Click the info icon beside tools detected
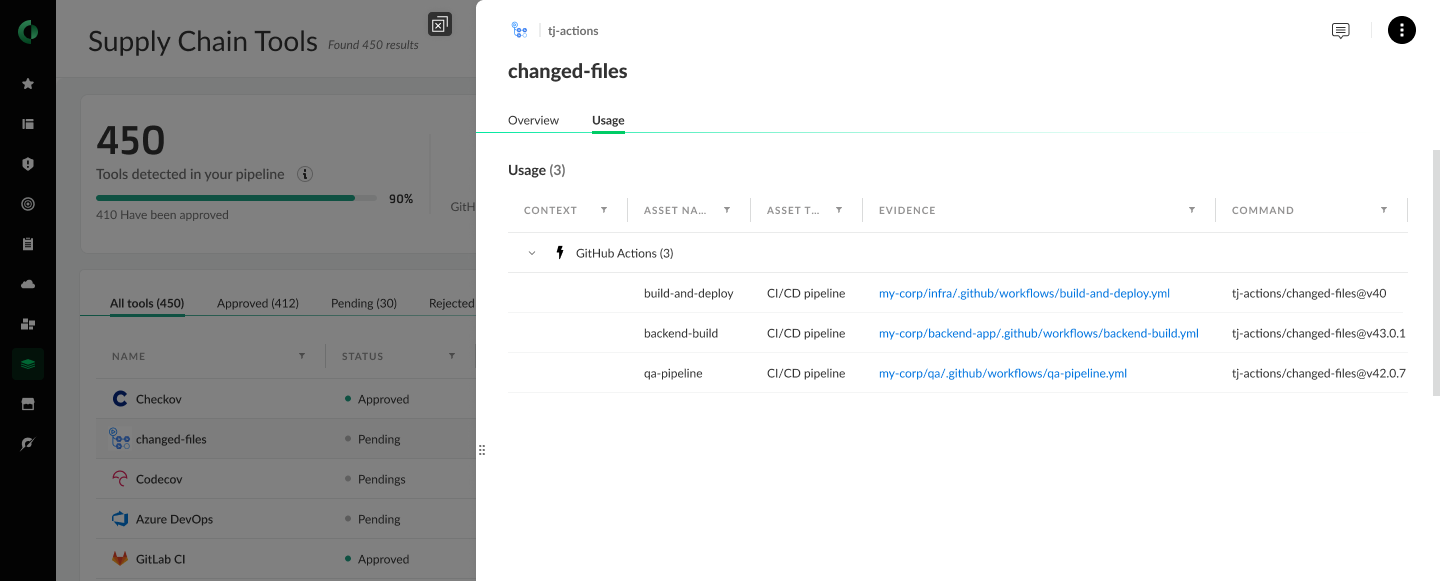Image resolution: width=1440 pixels, height=581 pixels. click(305, 174)
